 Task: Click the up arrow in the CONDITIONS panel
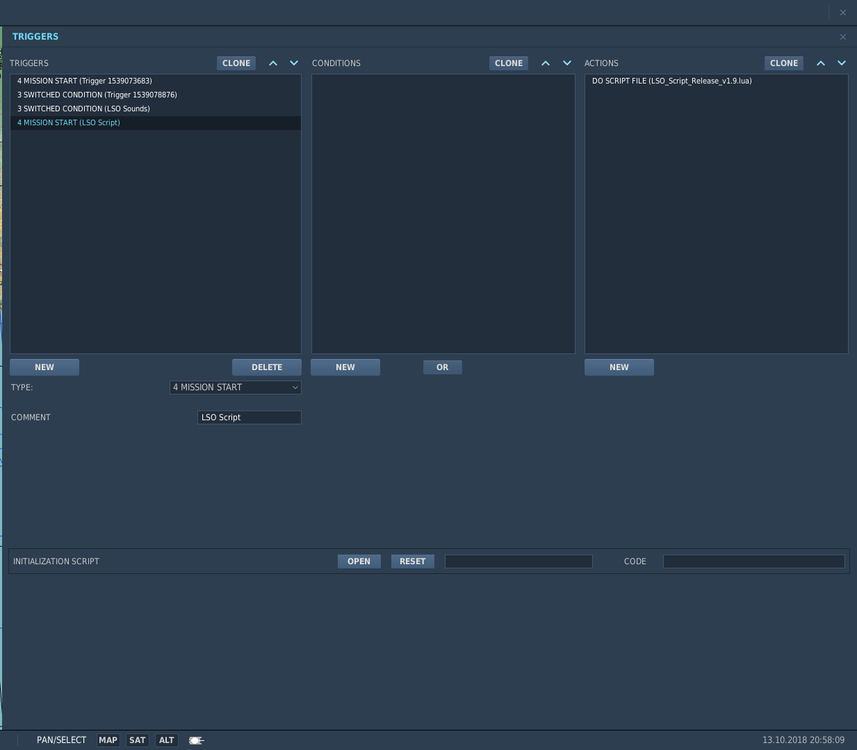(x=545, y=62)
